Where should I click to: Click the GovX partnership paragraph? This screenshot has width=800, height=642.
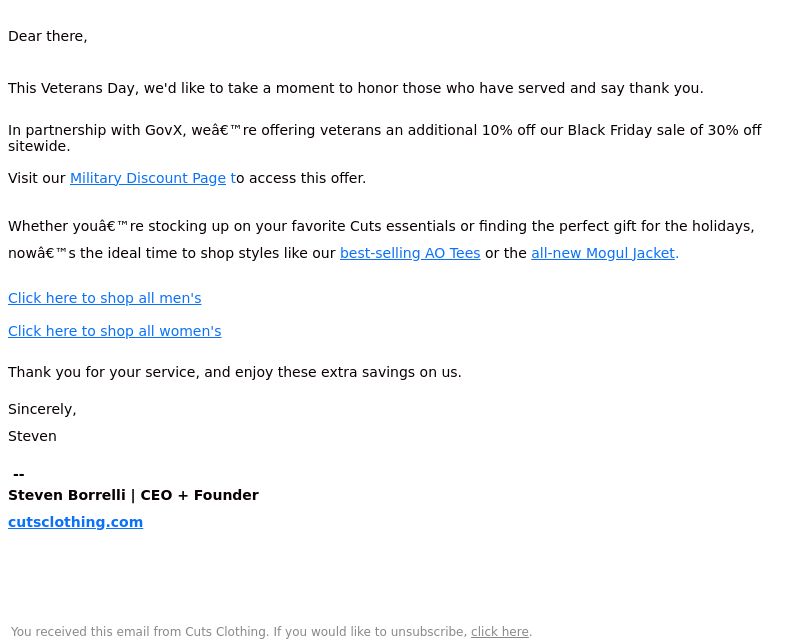tap(385, 138)
